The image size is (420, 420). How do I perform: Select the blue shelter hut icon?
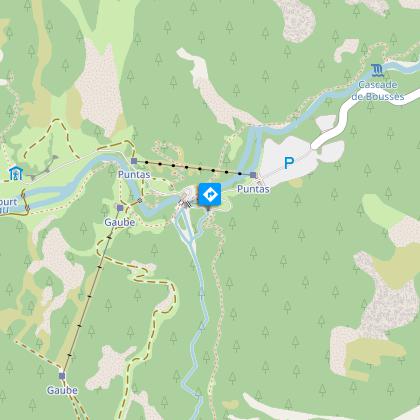click(x=16, y=173)
